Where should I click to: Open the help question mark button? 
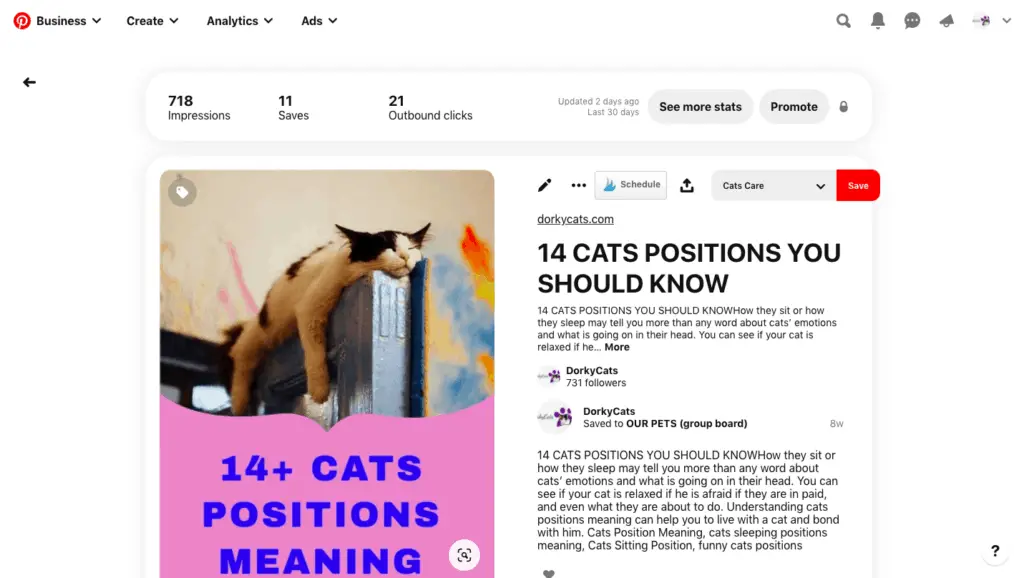coord(995,551)
